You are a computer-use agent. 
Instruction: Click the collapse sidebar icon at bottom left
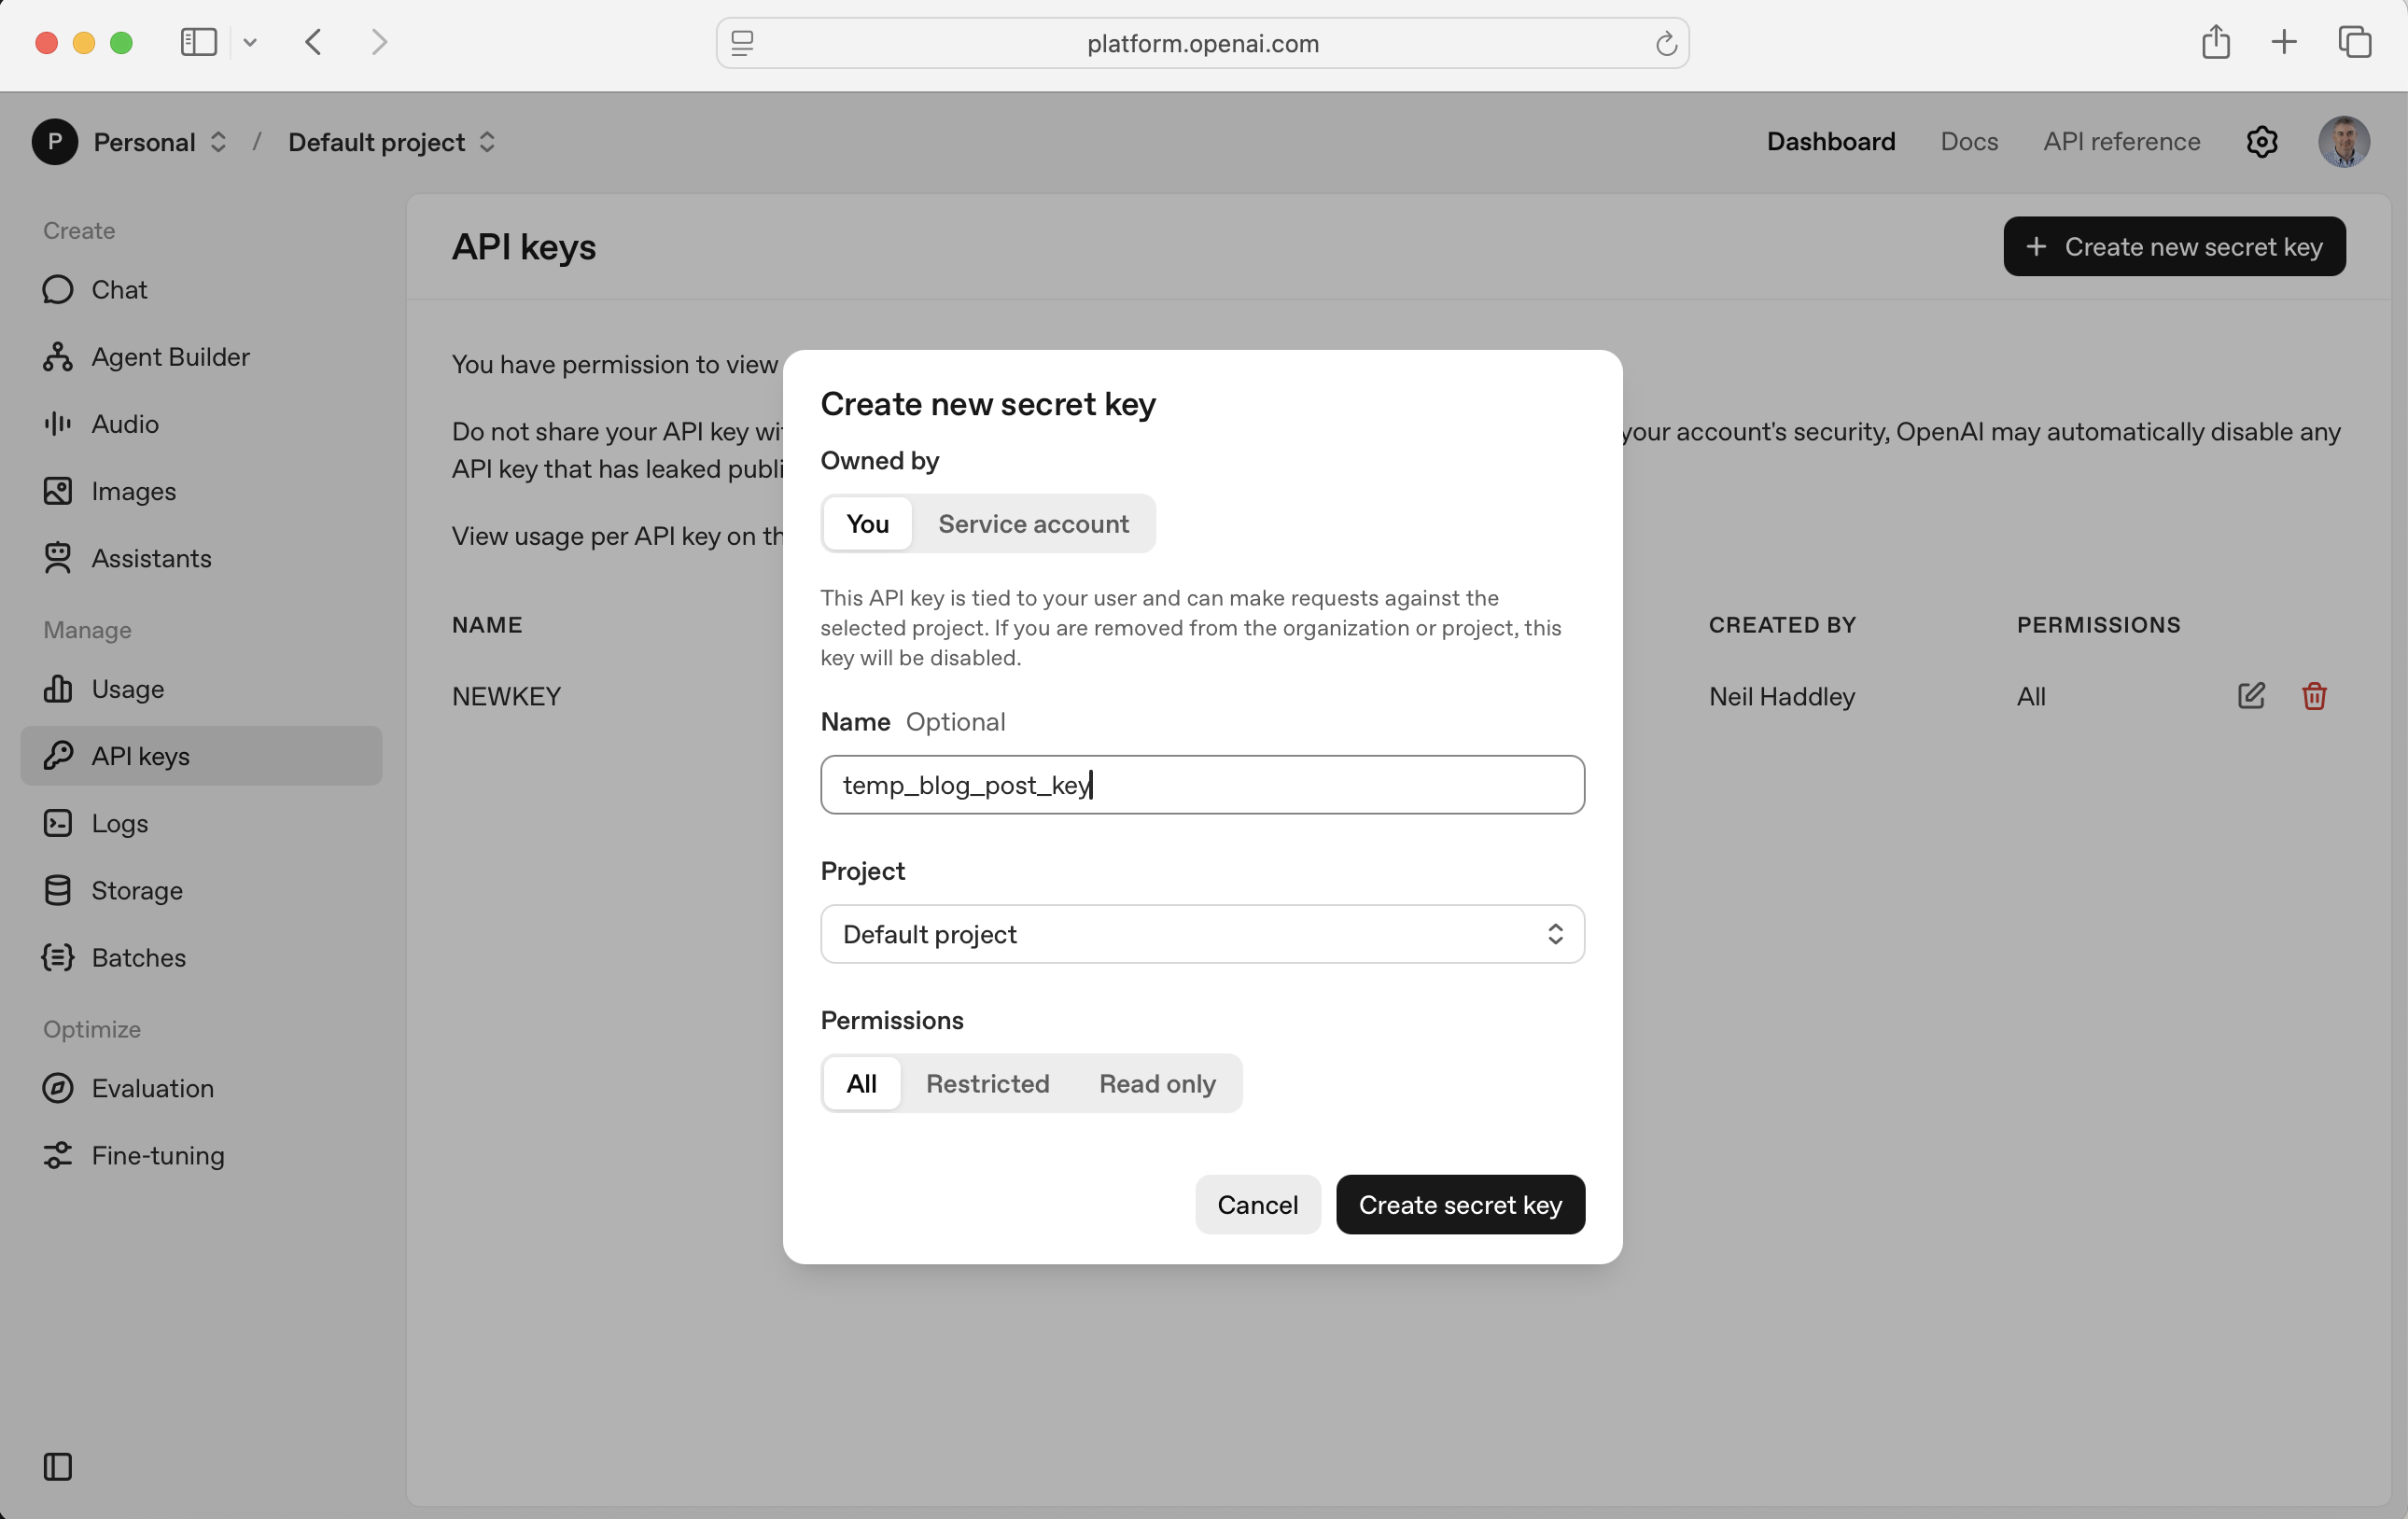(58, 1466)
